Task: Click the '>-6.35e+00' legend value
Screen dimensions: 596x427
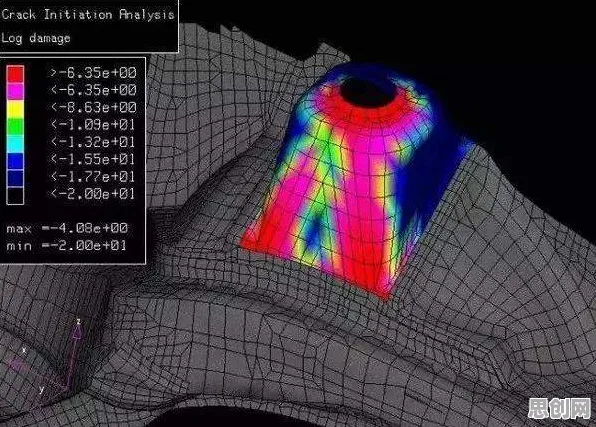Action: click(x=93, y=73)
